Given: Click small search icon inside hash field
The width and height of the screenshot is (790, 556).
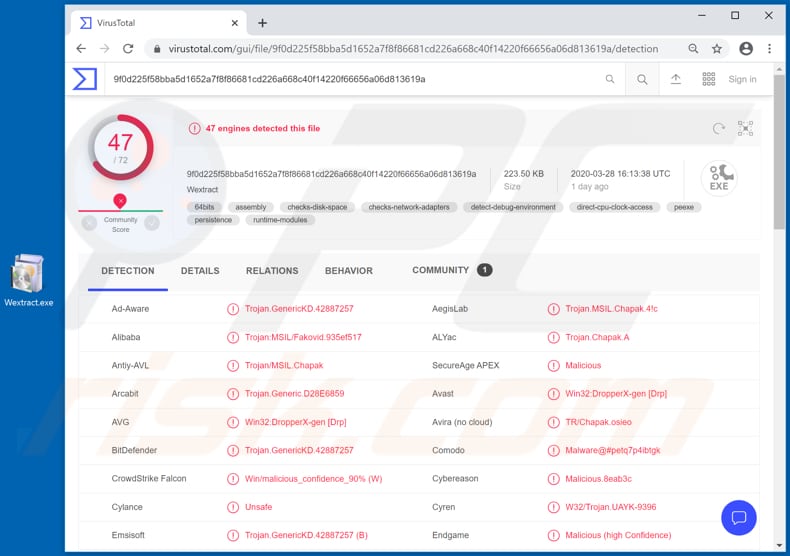Looking at the screenshot, I should (x=610, y=79).
